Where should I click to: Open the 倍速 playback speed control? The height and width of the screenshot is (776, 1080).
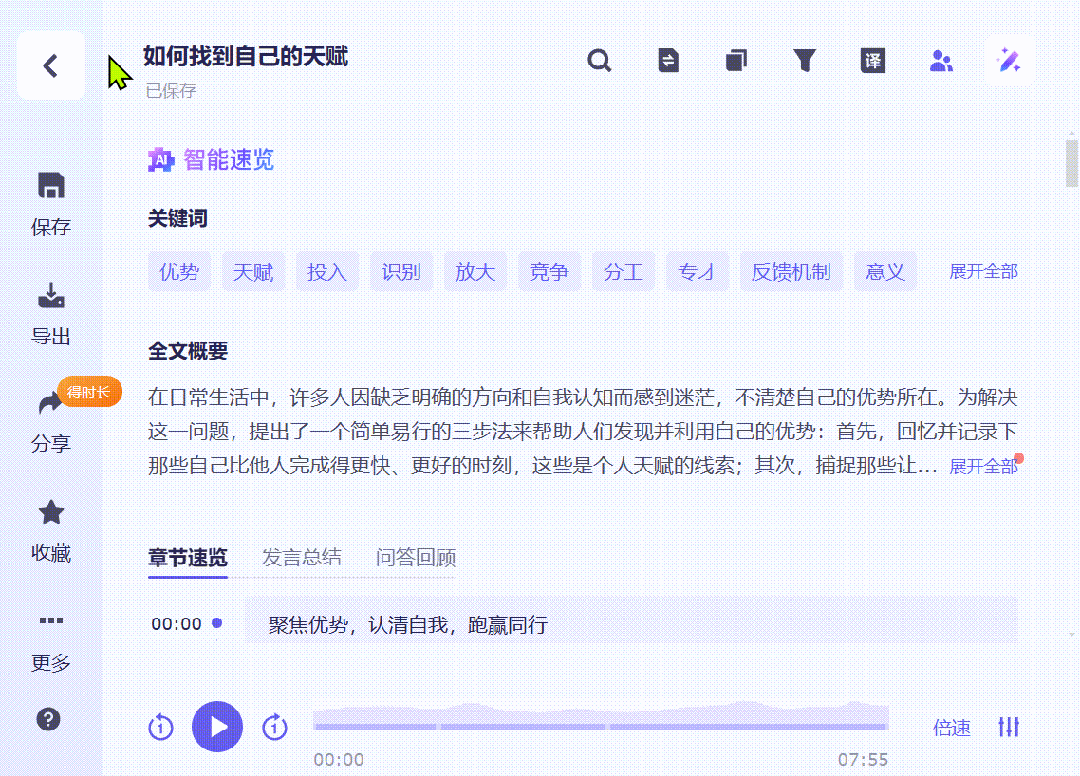(950, 727)
